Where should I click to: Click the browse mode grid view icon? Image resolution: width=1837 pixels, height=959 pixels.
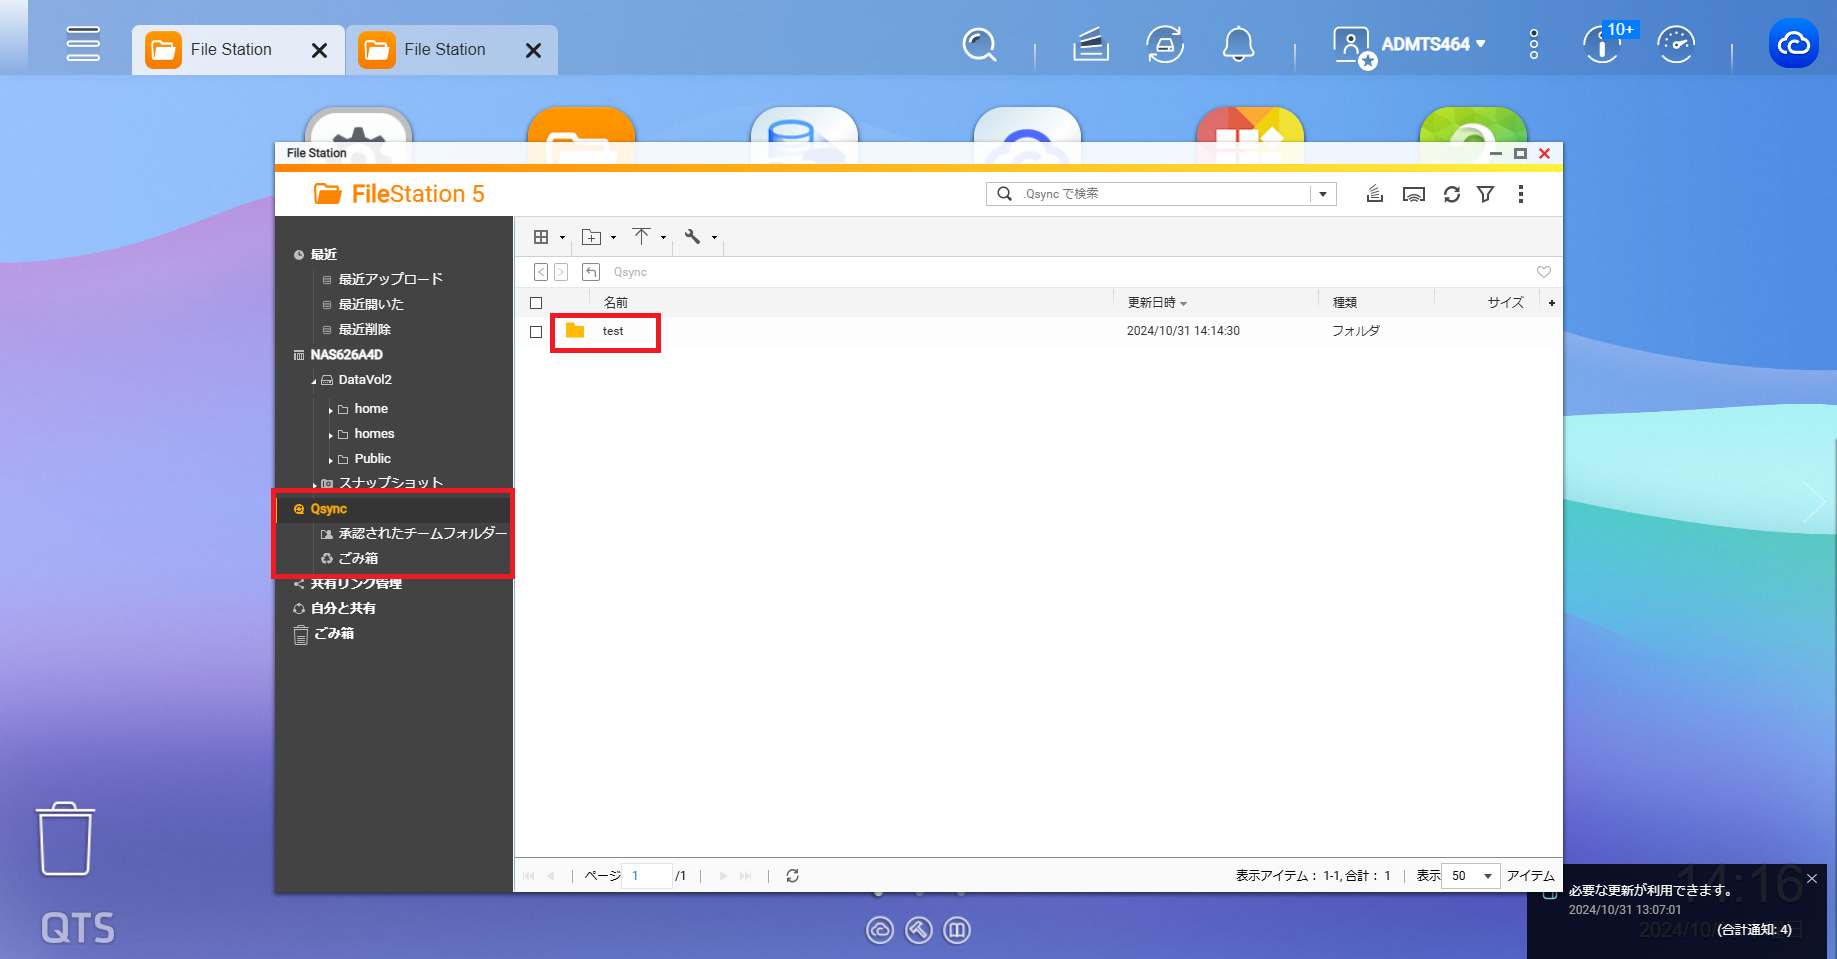click(541, 237)
